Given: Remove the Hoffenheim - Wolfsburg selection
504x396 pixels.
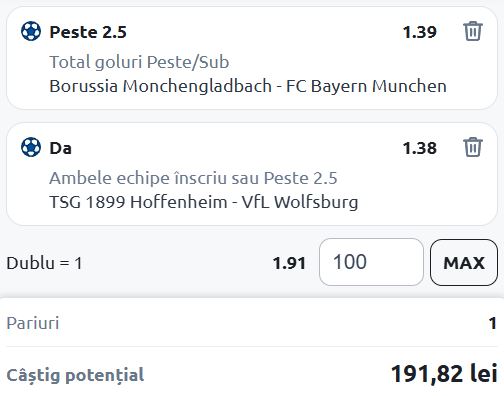Looking at the screenshot, I should click(x=473, y=147).
